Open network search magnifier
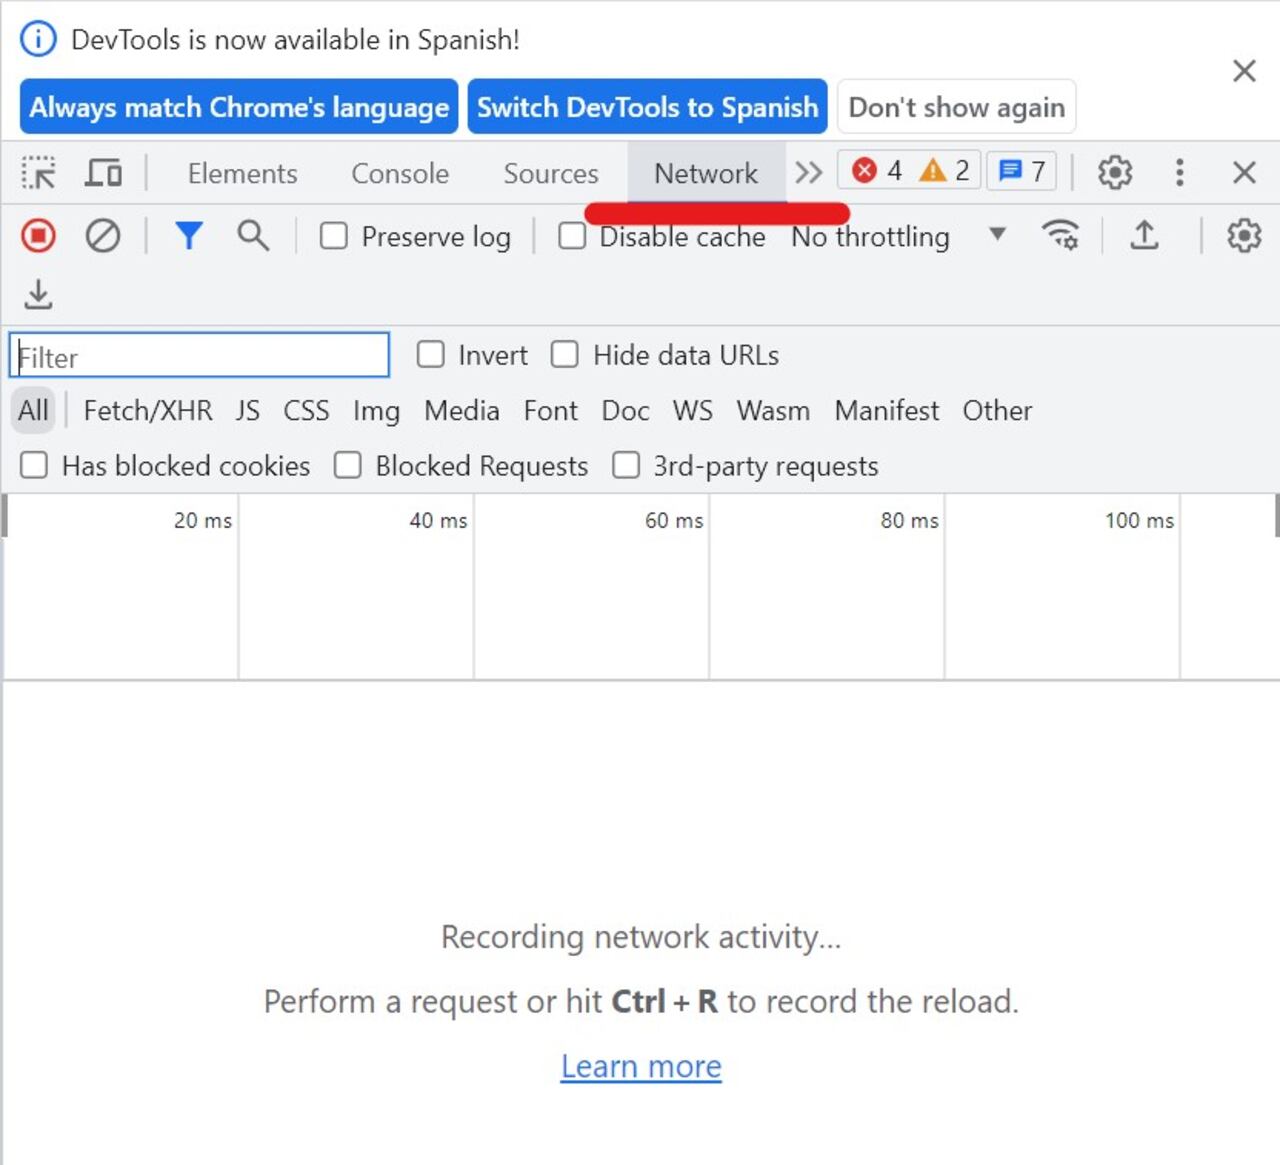 coord(253,236)
